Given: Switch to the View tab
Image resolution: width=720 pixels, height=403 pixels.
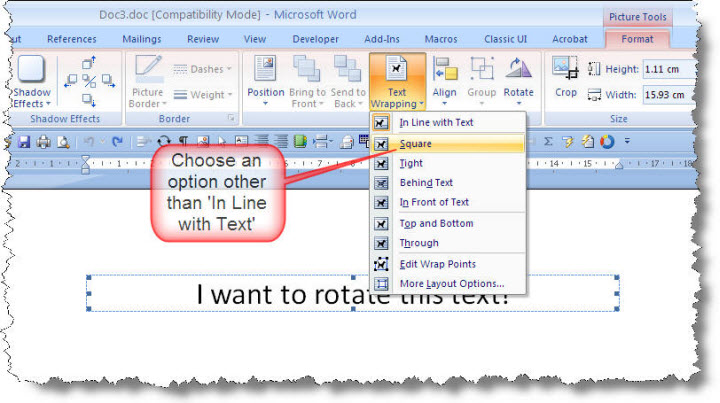Looking at the screenshot, I should click(255, 39).
